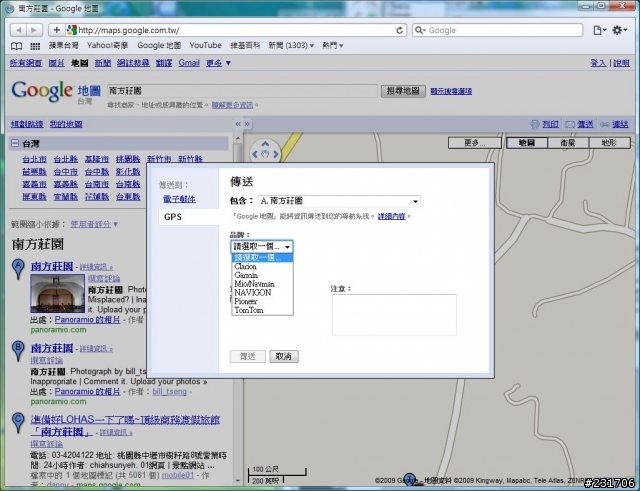Open the 包含 dropdown showing A. 南方莊園

339,201
